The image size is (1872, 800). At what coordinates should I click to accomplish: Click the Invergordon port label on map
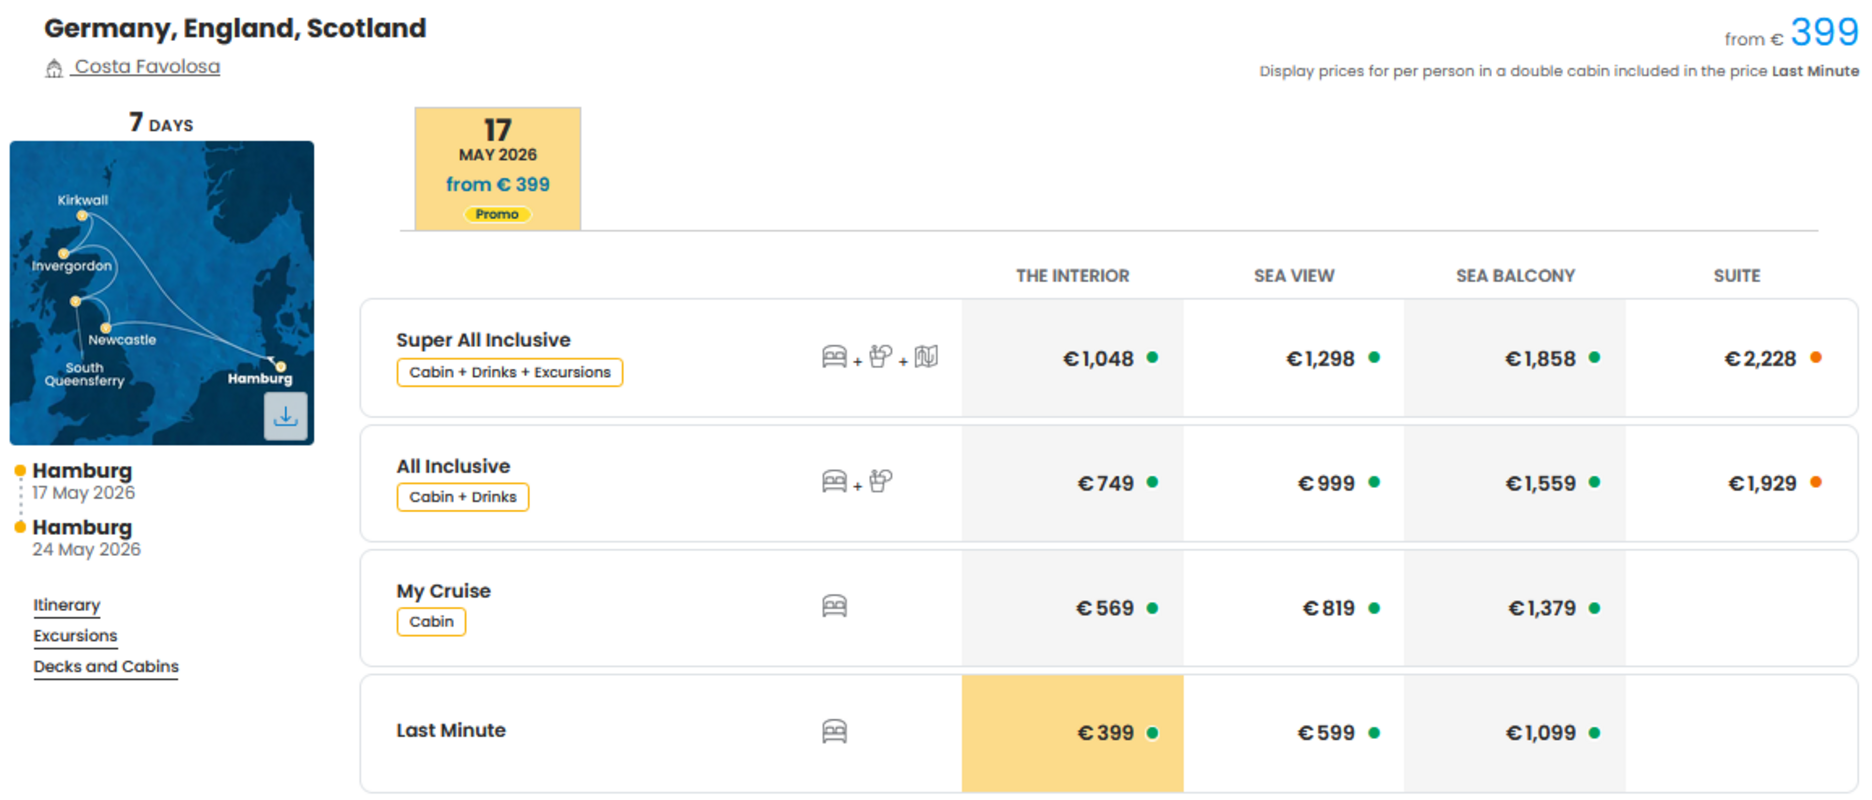click(72, 266)
